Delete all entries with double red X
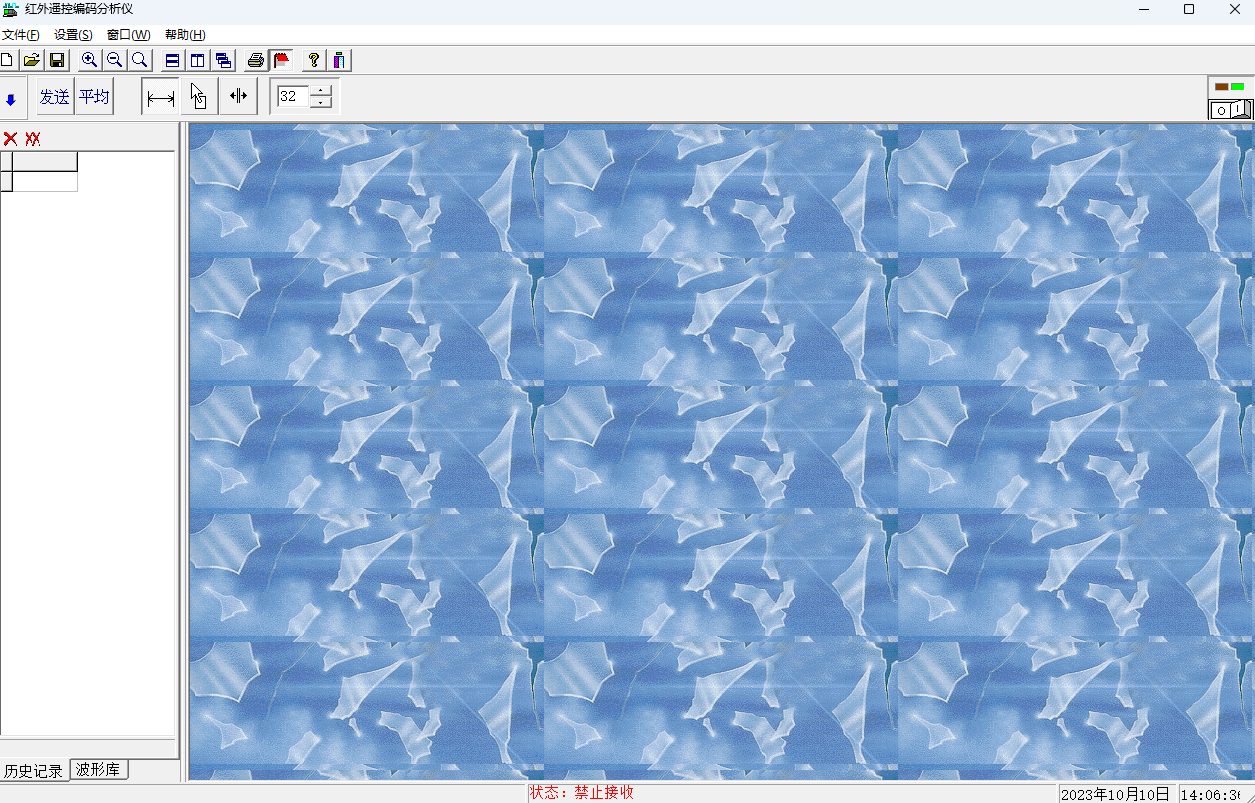 (33, 138)
